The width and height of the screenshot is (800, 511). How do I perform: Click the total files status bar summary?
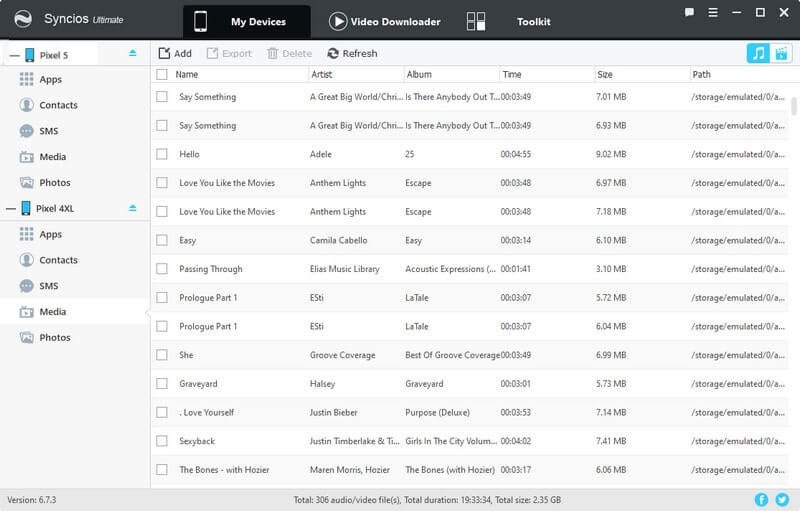[x=427, y=500]
